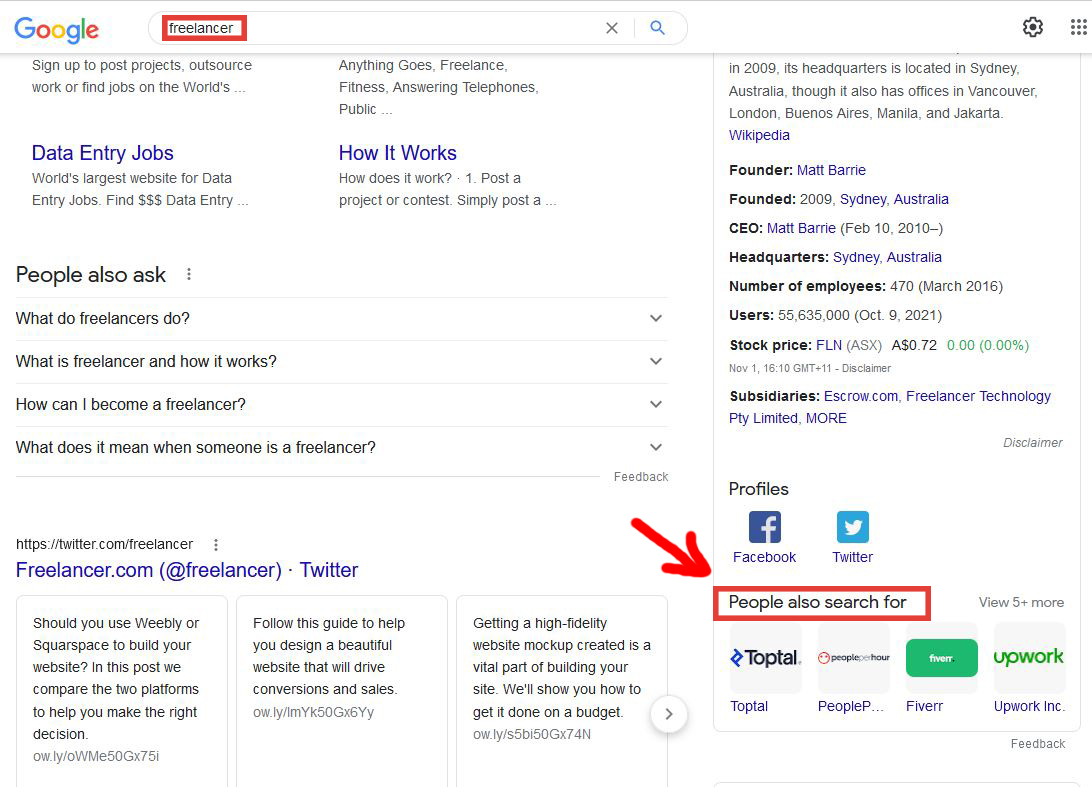Open the Google apps grid icon
The height and width of the screenshot is (787, 1092).
tap(1078, 27)
